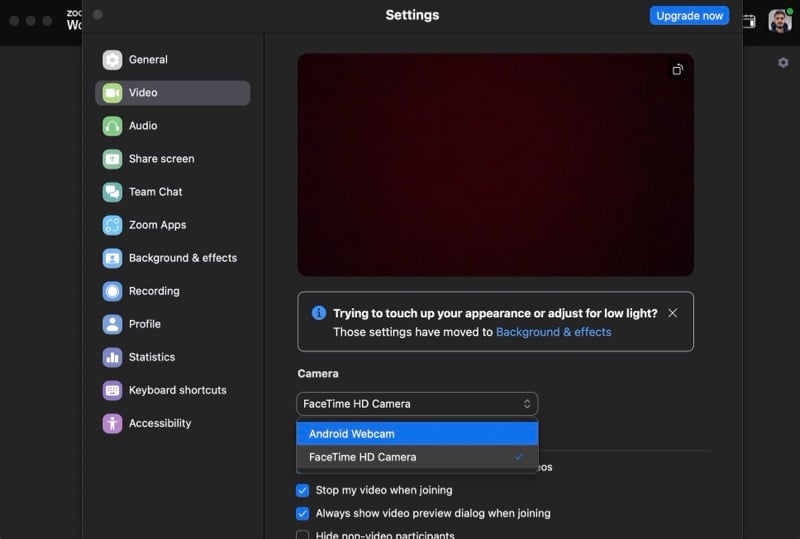Open the Profile person sidebar icon

(x=112, y=324)
